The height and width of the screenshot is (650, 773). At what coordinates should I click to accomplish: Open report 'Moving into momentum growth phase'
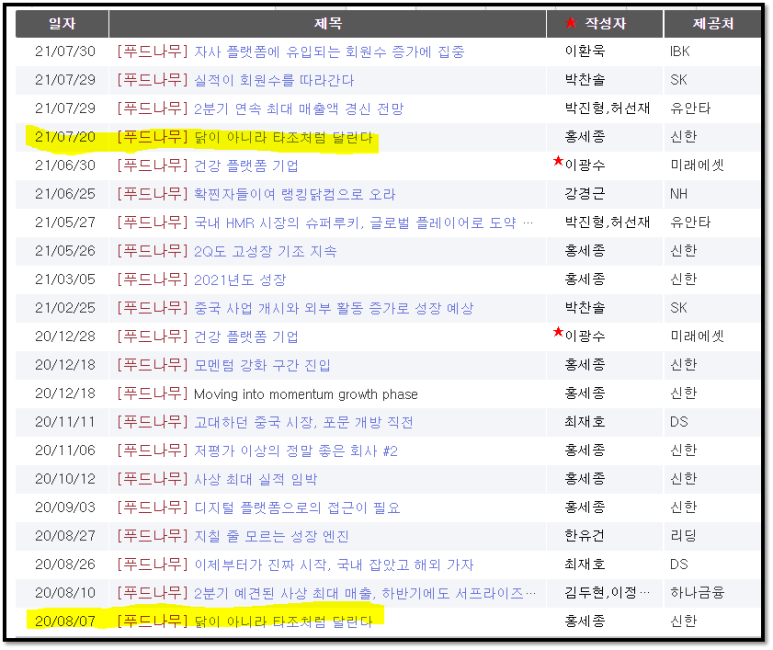pyautogui.click(x=306, y=394)
